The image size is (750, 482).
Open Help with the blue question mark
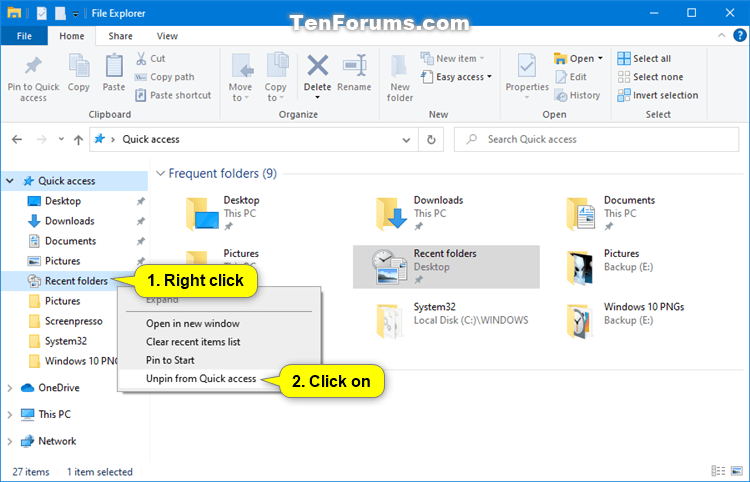pos(739,35)
